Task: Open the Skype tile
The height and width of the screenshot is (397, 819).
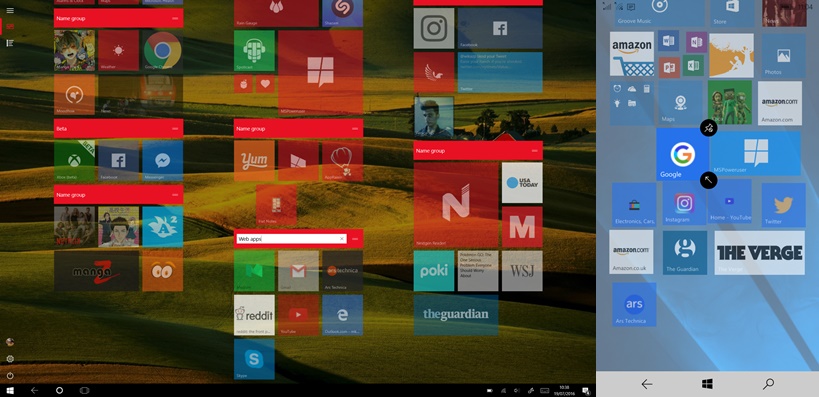Action: [x=254, y=359]
